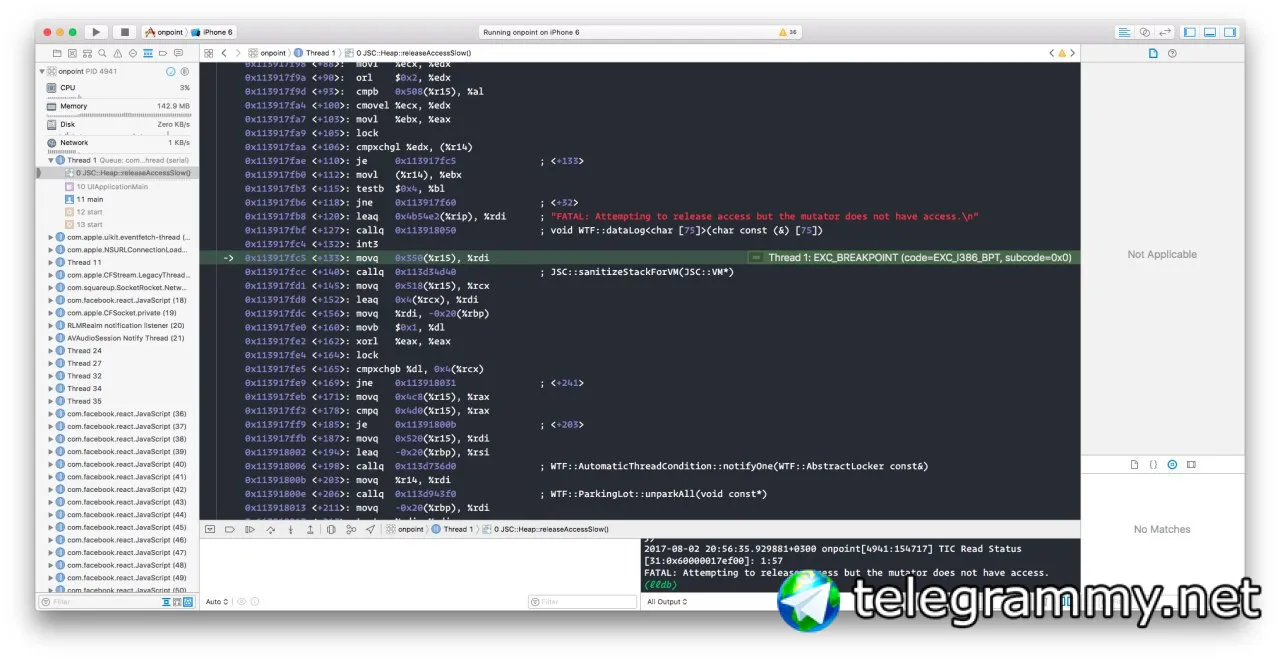Viewport: 1280px width, 661px height.
Task: Jump to previous issue arrow
Action: coord(1052,53)
